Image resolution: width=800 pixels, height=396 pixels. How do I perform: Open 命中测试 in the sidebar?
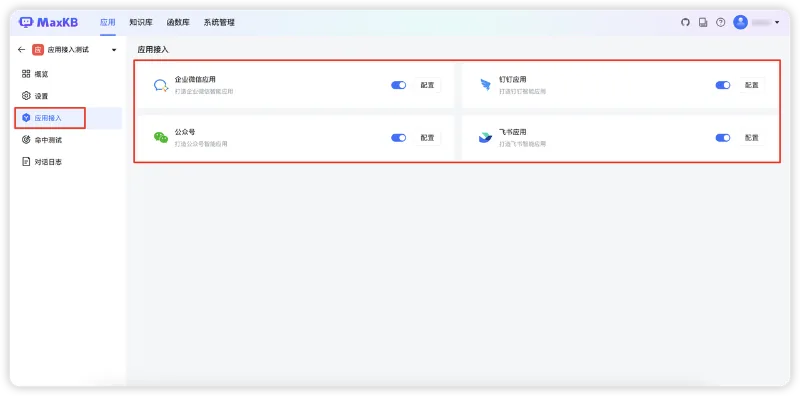pos(68,140)
